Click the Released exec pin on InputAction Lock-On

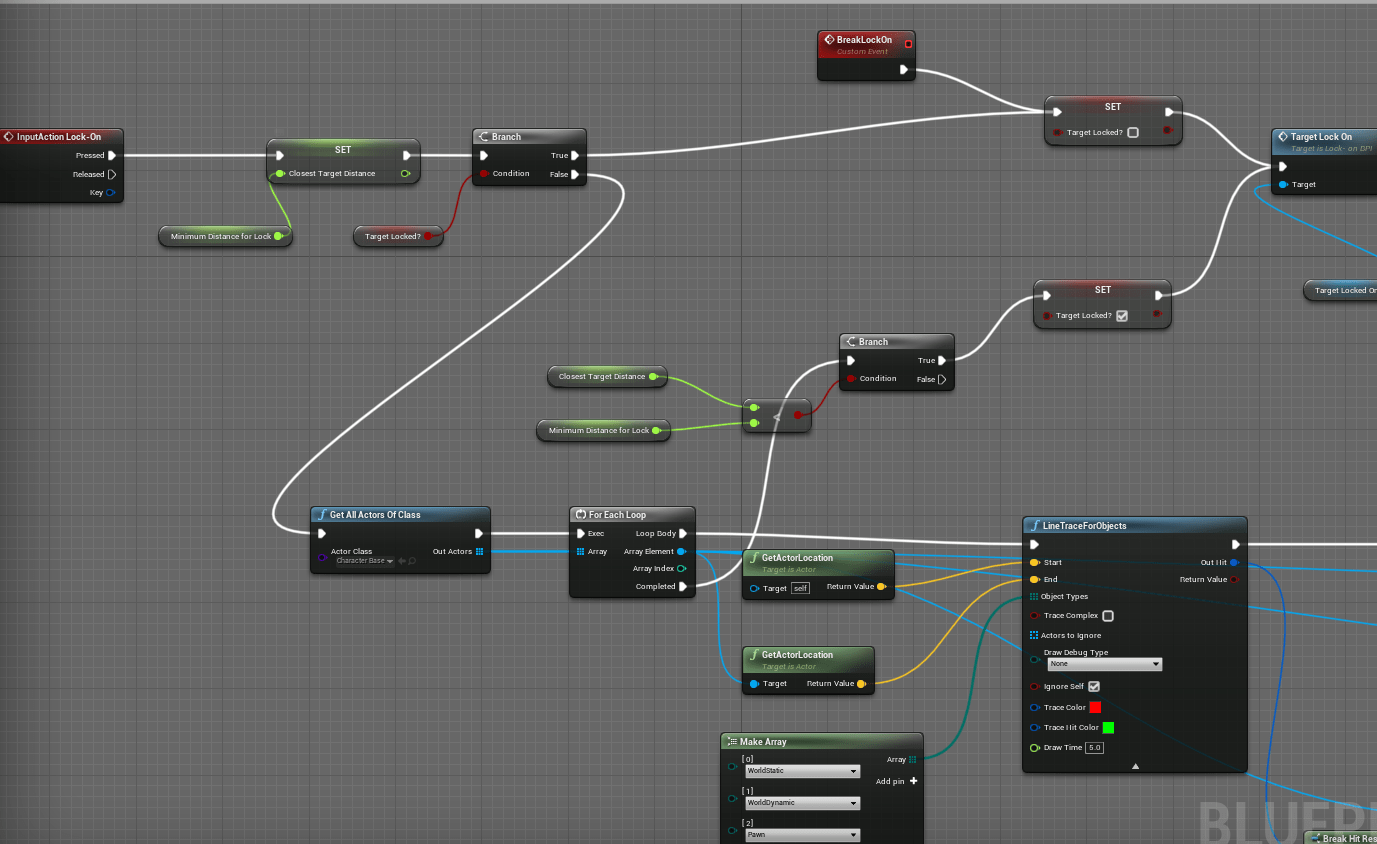coord(112,174)
